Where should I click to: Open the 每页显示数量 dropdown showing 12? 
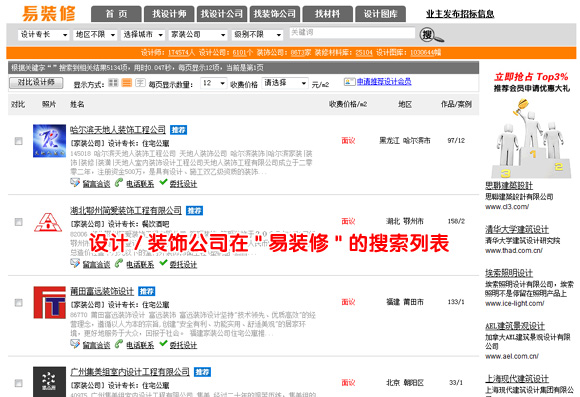click(213, 83)
